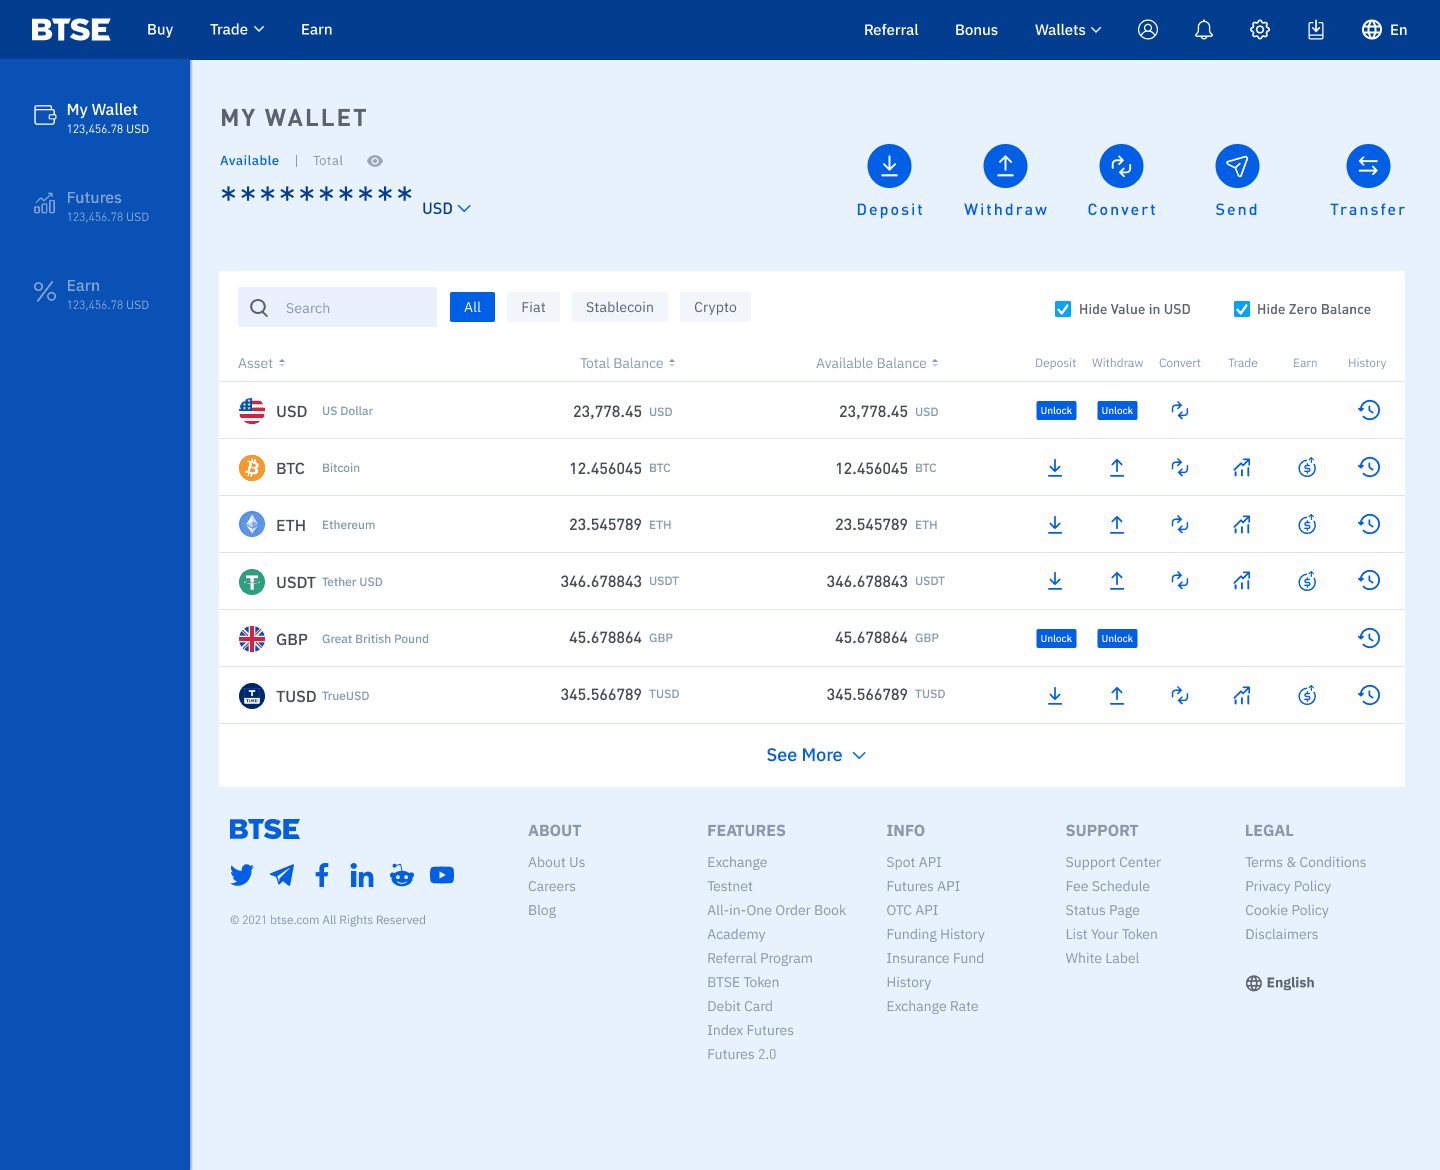The width and height of the screenshot is (1440, 1170).
Task: Open trade for the TUSD row
Action: (1242, 695)
